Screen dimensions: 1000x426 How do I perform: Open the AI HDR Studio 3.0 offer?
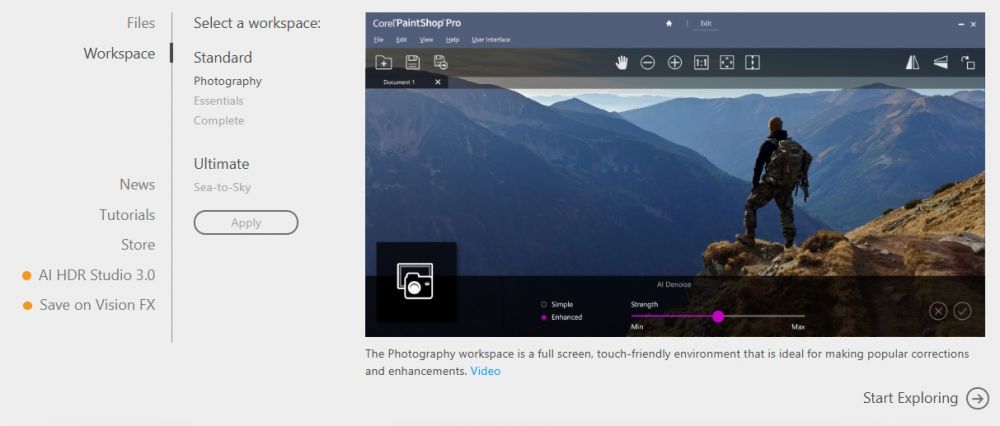coord(96,275)
